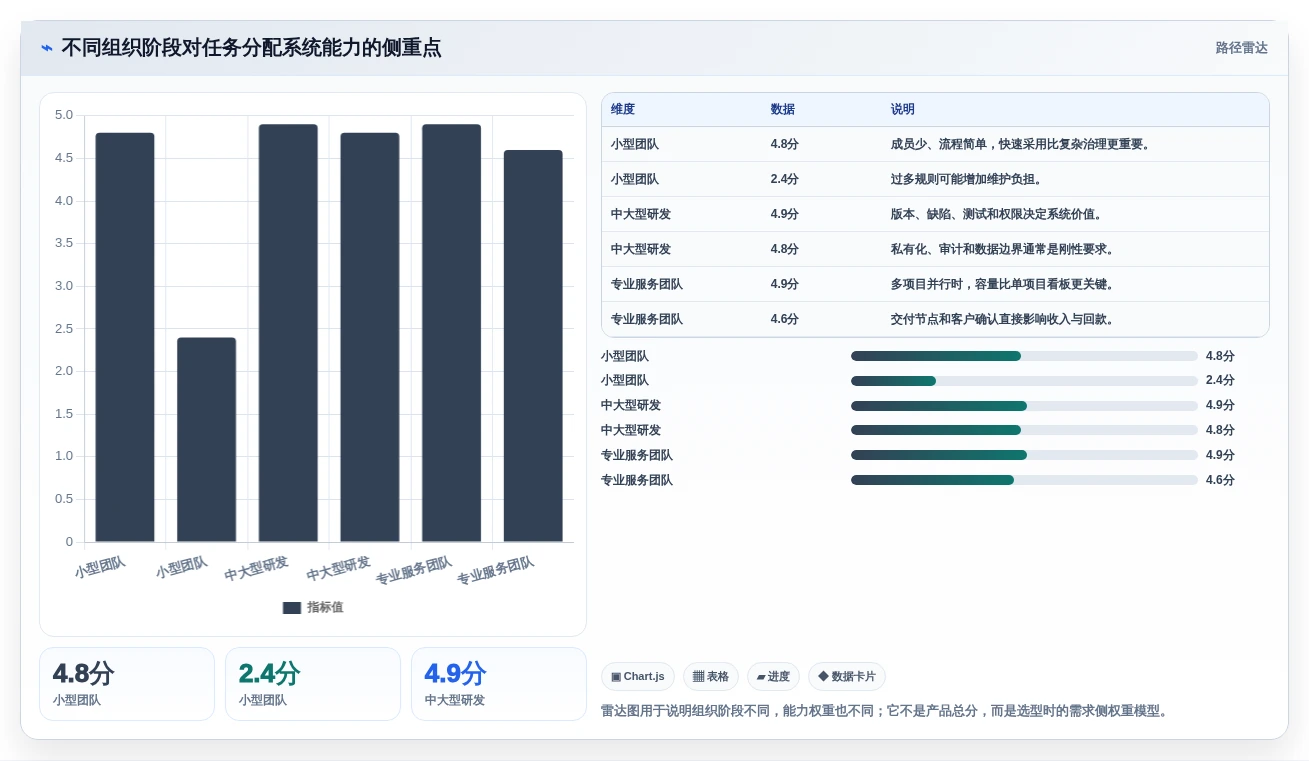Image resolution: width=1309 pixels, height=761 pixels.
Task: Click the 4.6分 progress bar
Action: (x=1024, y=481)
